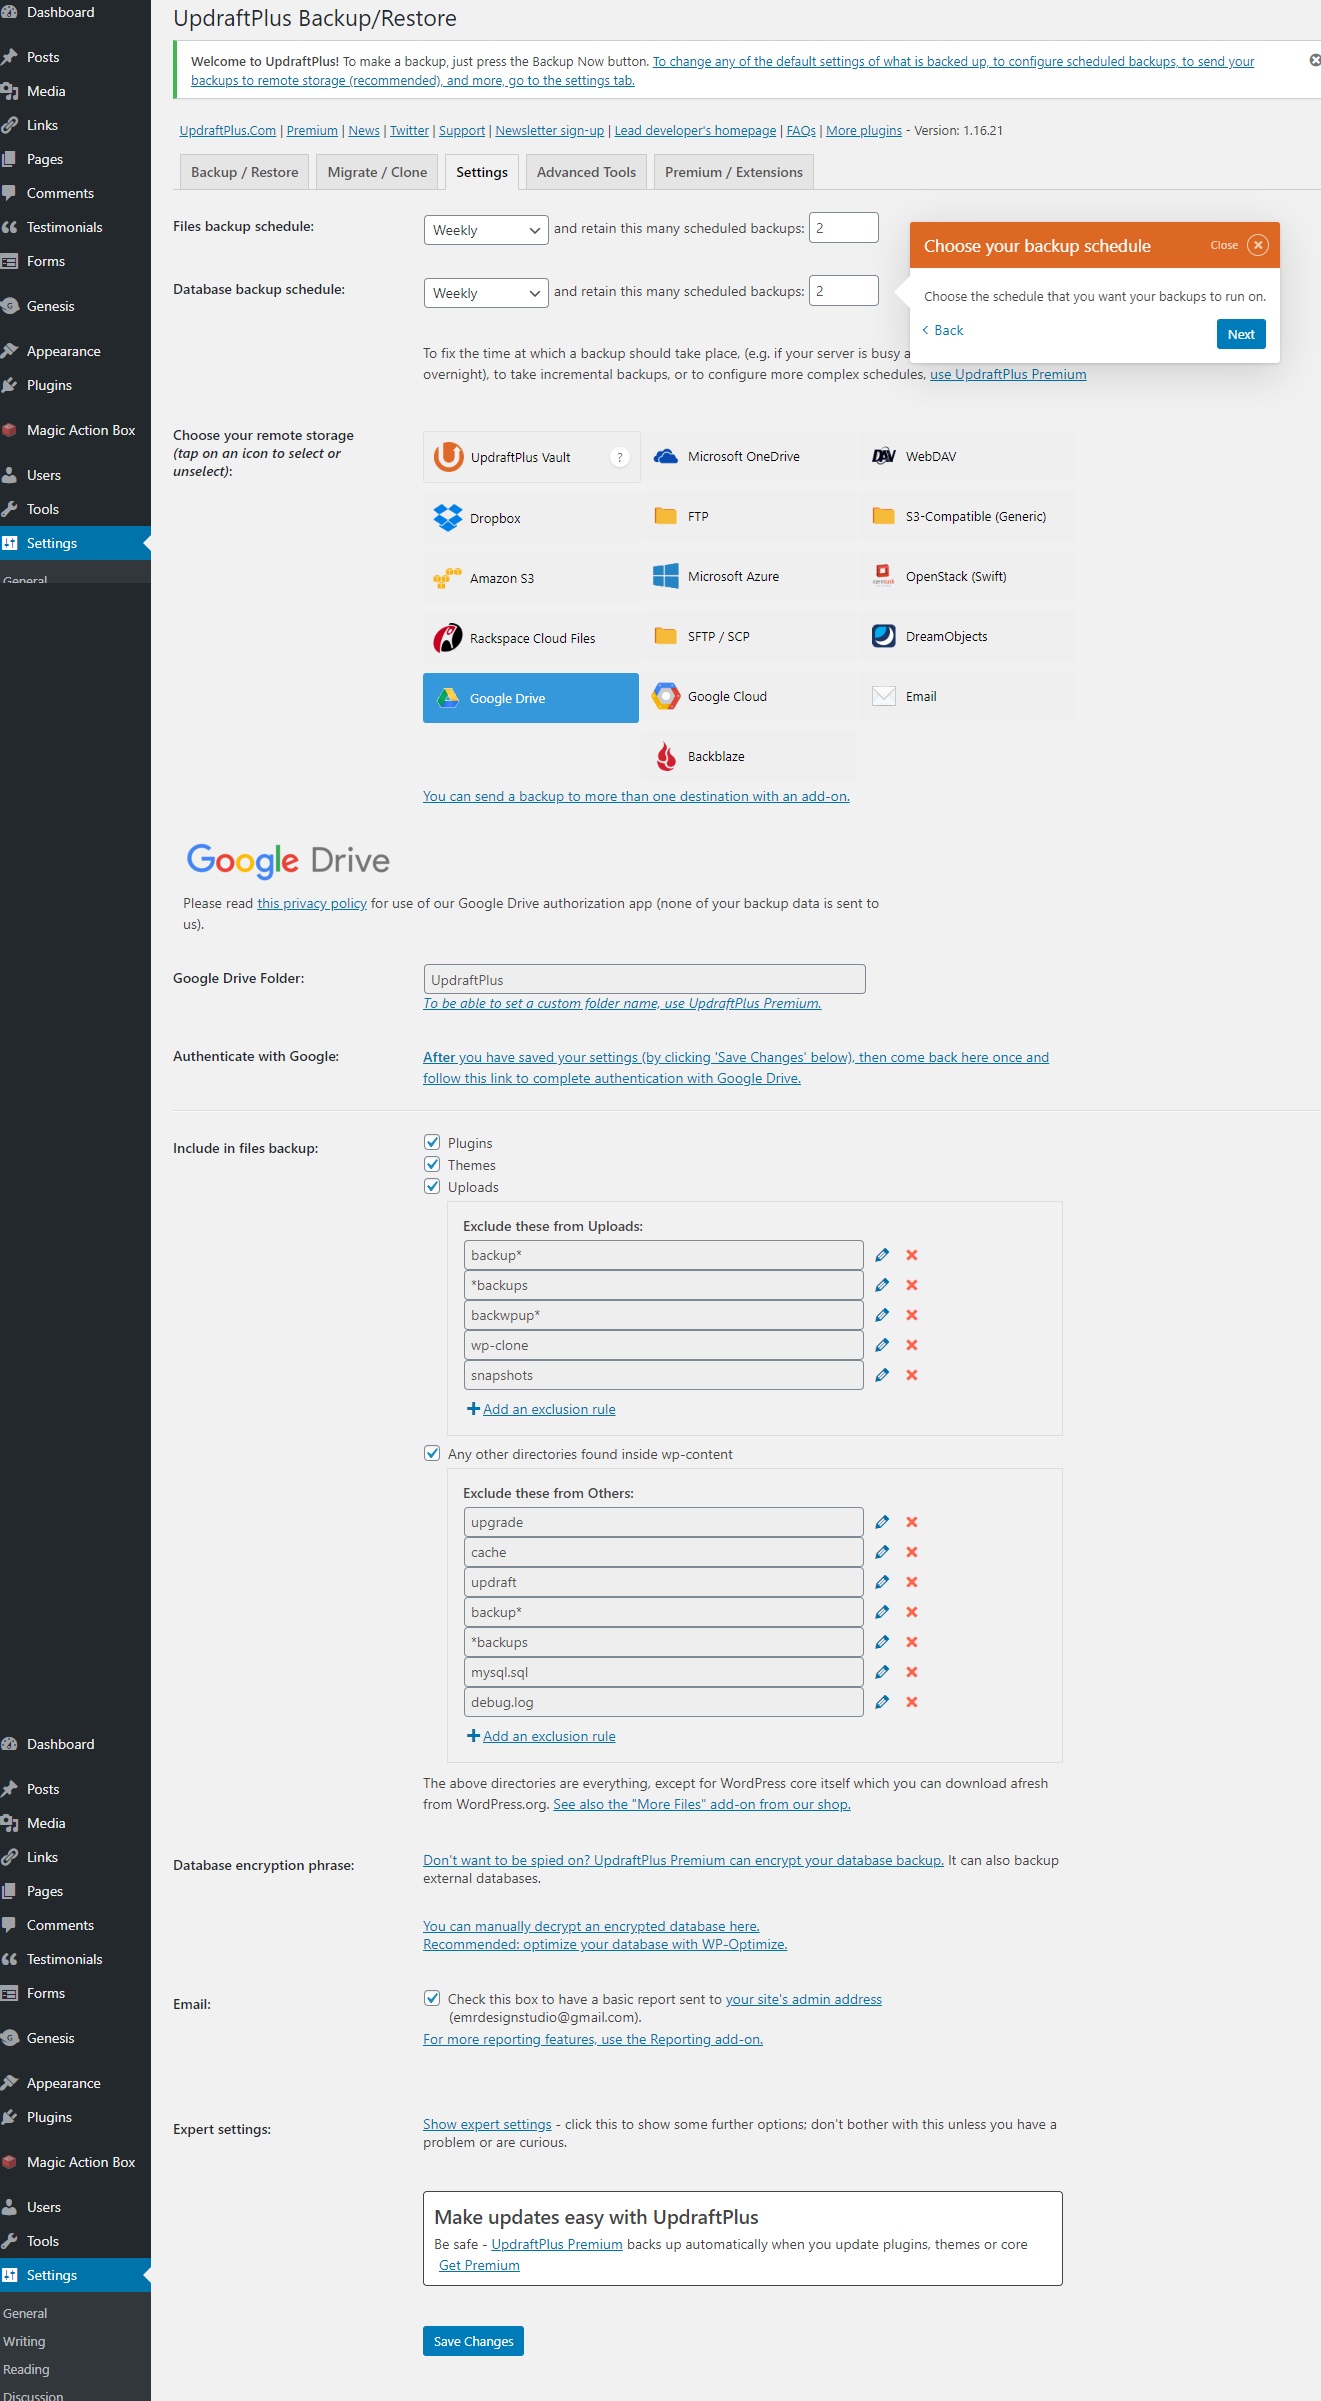Image resolution: width=1321 pixels, height=2401 pixels.
Task: Go Back in the tour popup
Action: tap(943, 330)
